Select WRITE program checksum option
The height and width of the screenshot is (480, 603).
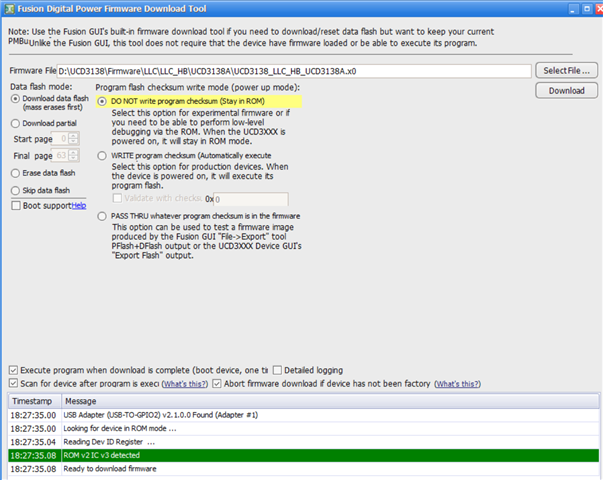[x=102, y=156]
